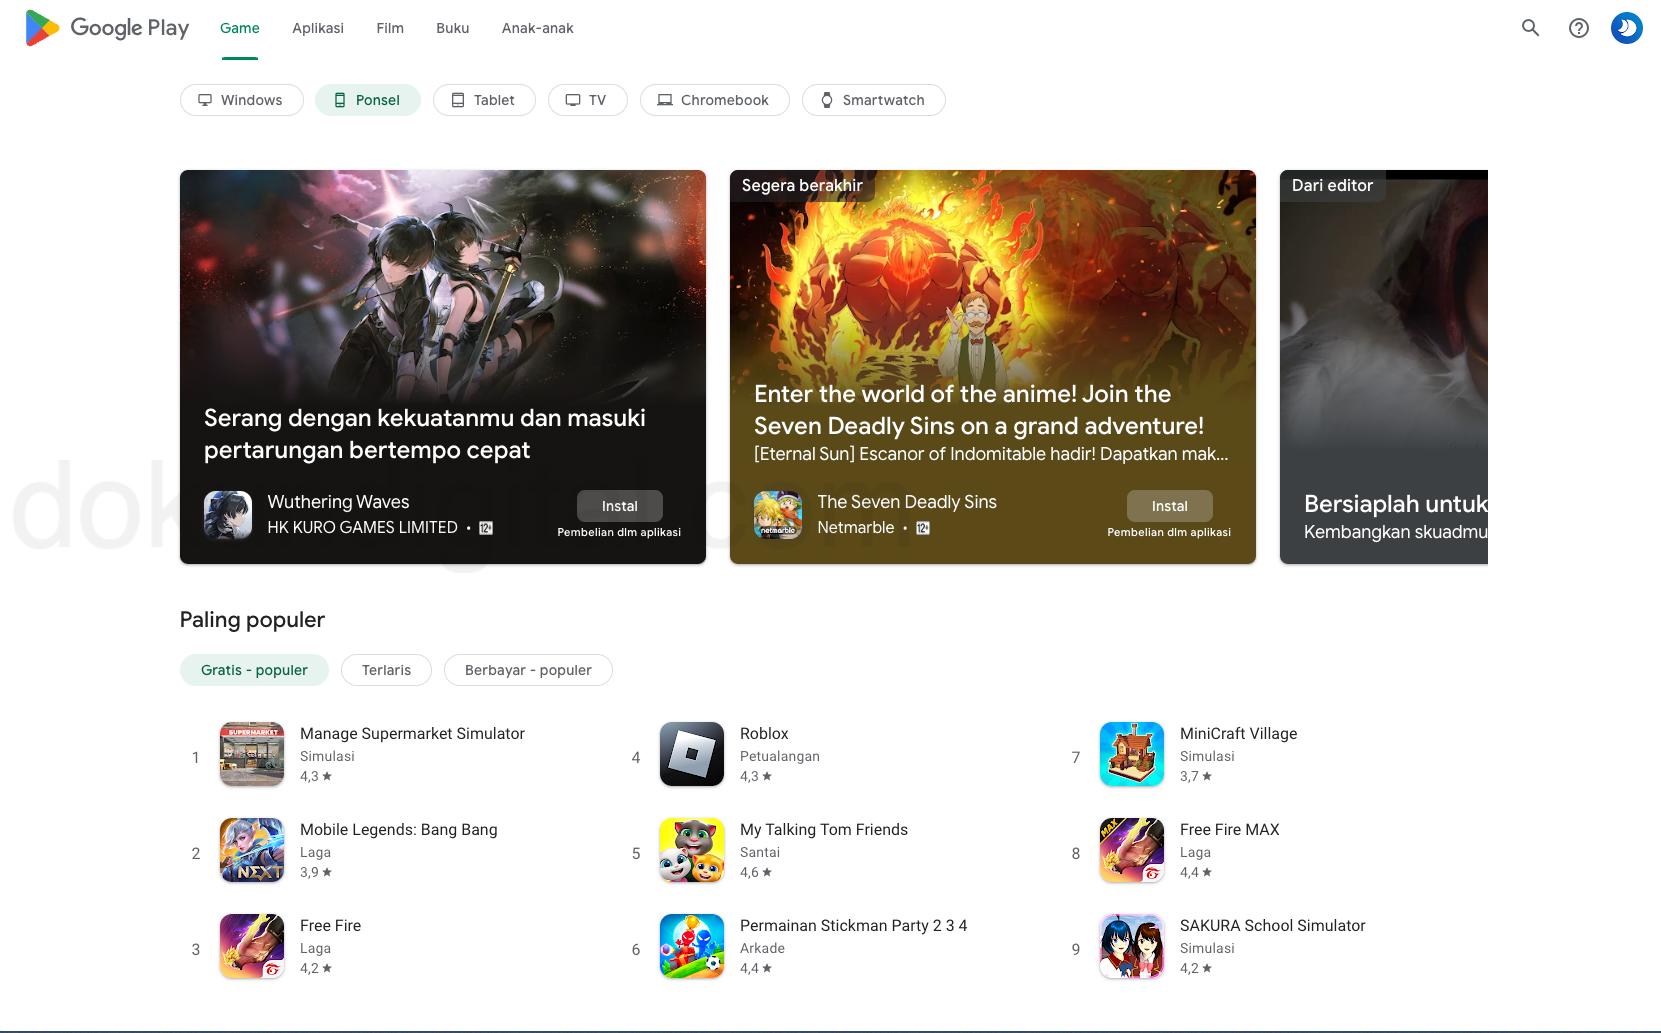Install The Seven Deadly Sins
Screen dimensions: 1661x1033
[x=1169, y=506]
